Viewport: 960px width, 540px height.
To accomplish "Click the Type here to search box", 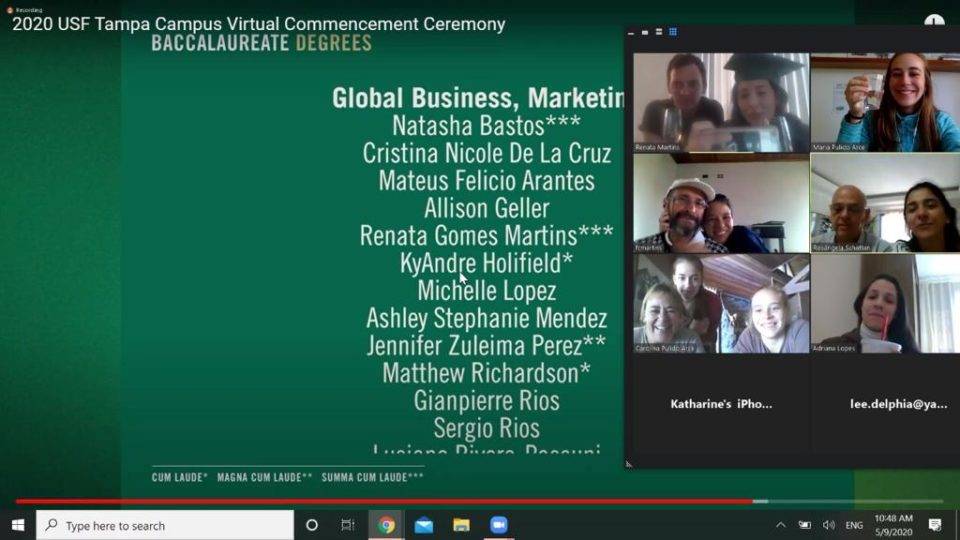I will point(165,525).
